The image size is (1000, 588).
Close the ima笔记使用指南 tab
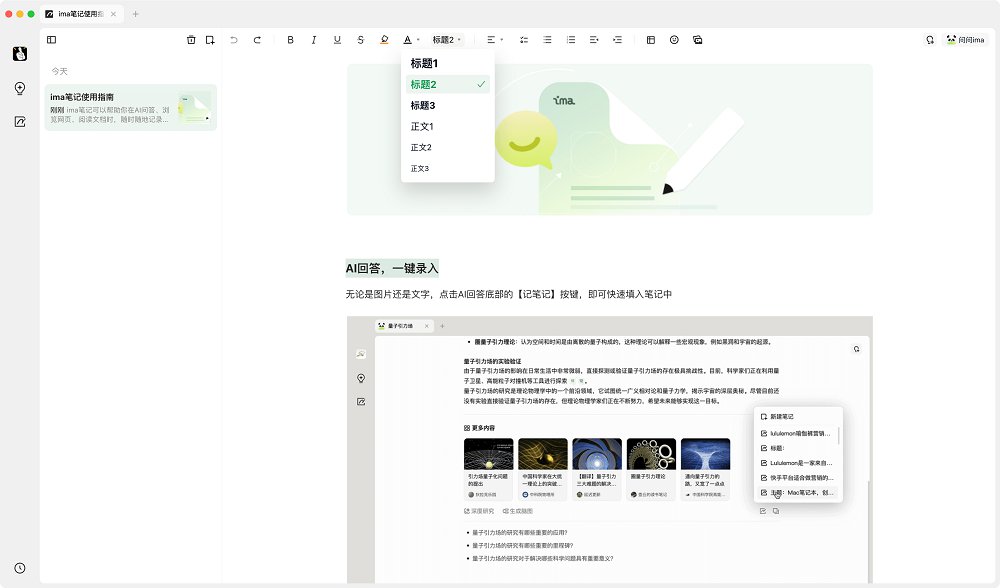pyautogui.click(x=114, y=13)
